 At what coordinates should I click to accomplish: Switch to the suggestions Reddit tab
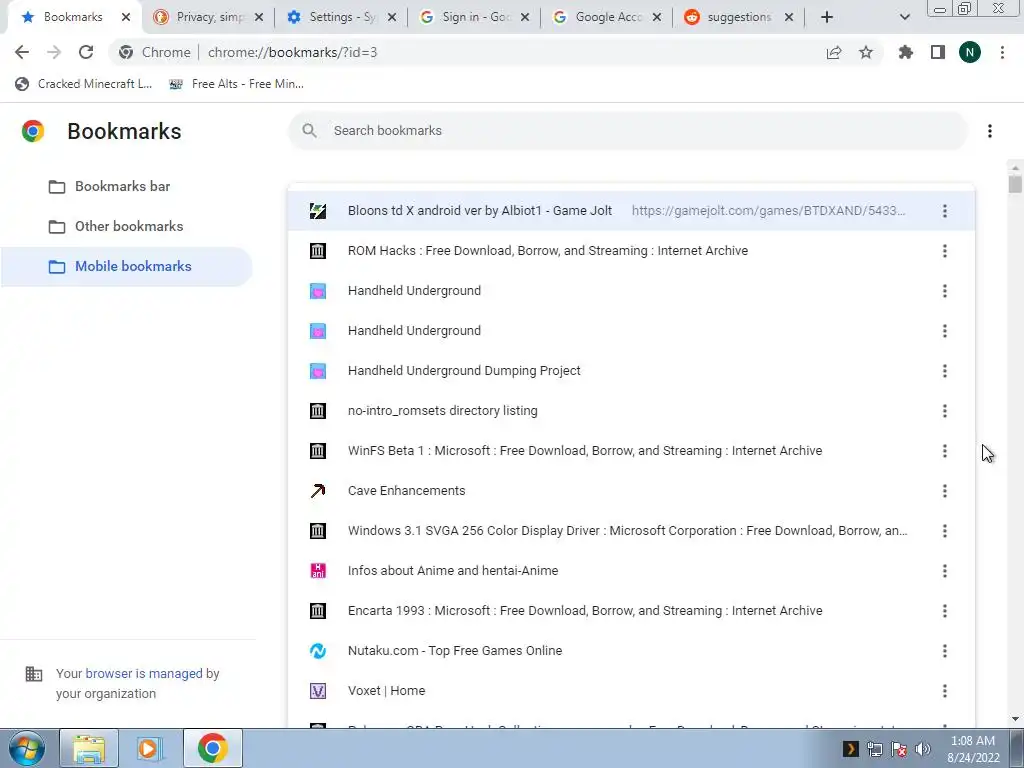pos(739,17)
